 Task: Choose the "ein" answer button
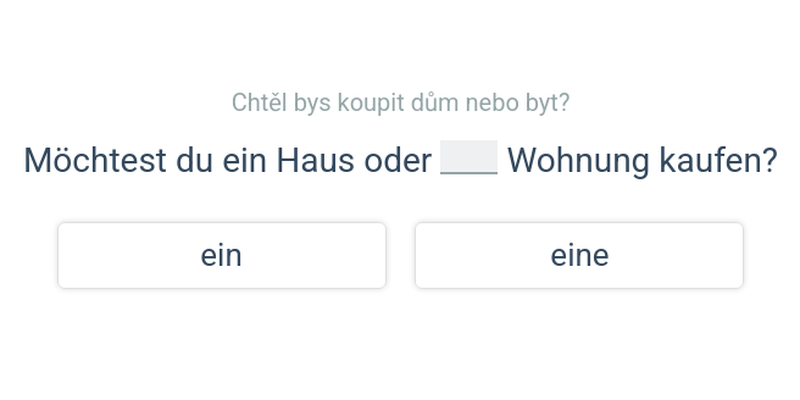point(221,255)
